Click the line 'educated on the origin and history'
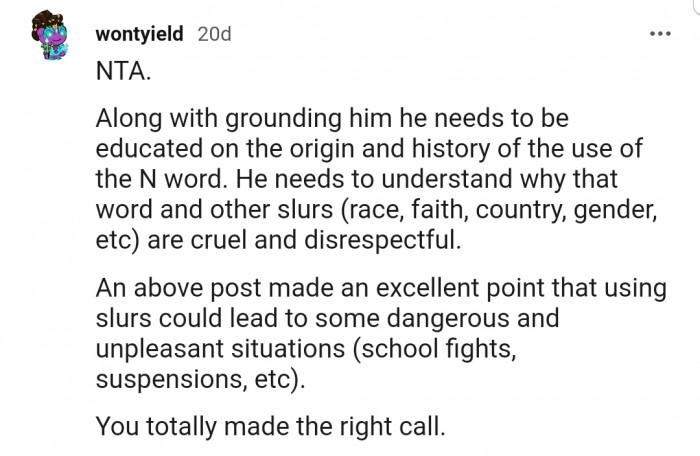This screenshot has height=456, width=700. (369, 149)
